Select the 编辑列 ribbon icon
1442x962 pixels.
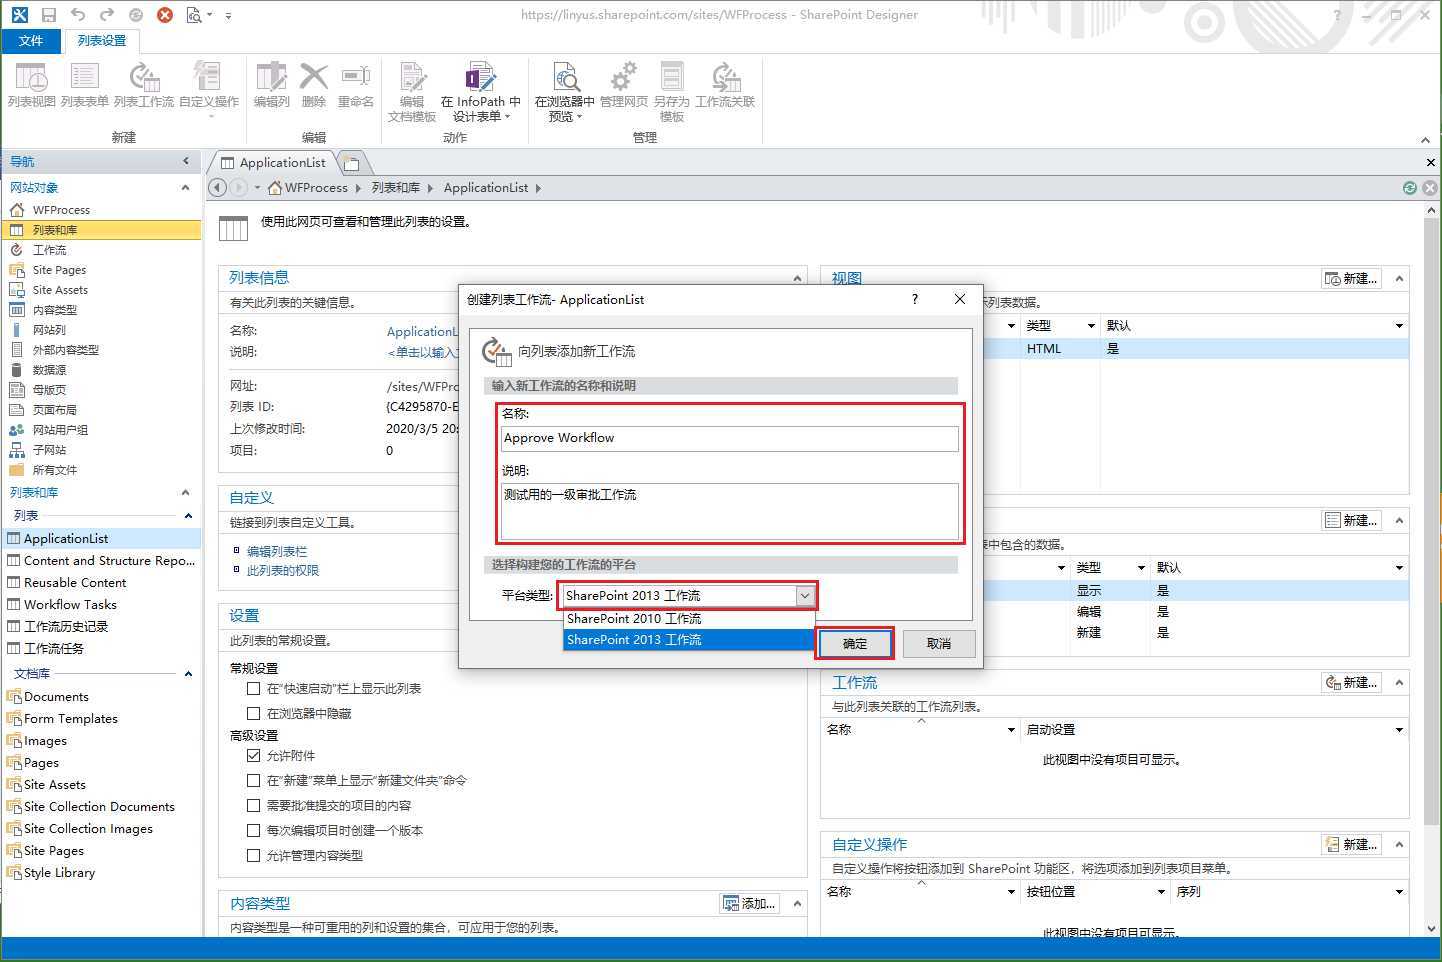271,85
